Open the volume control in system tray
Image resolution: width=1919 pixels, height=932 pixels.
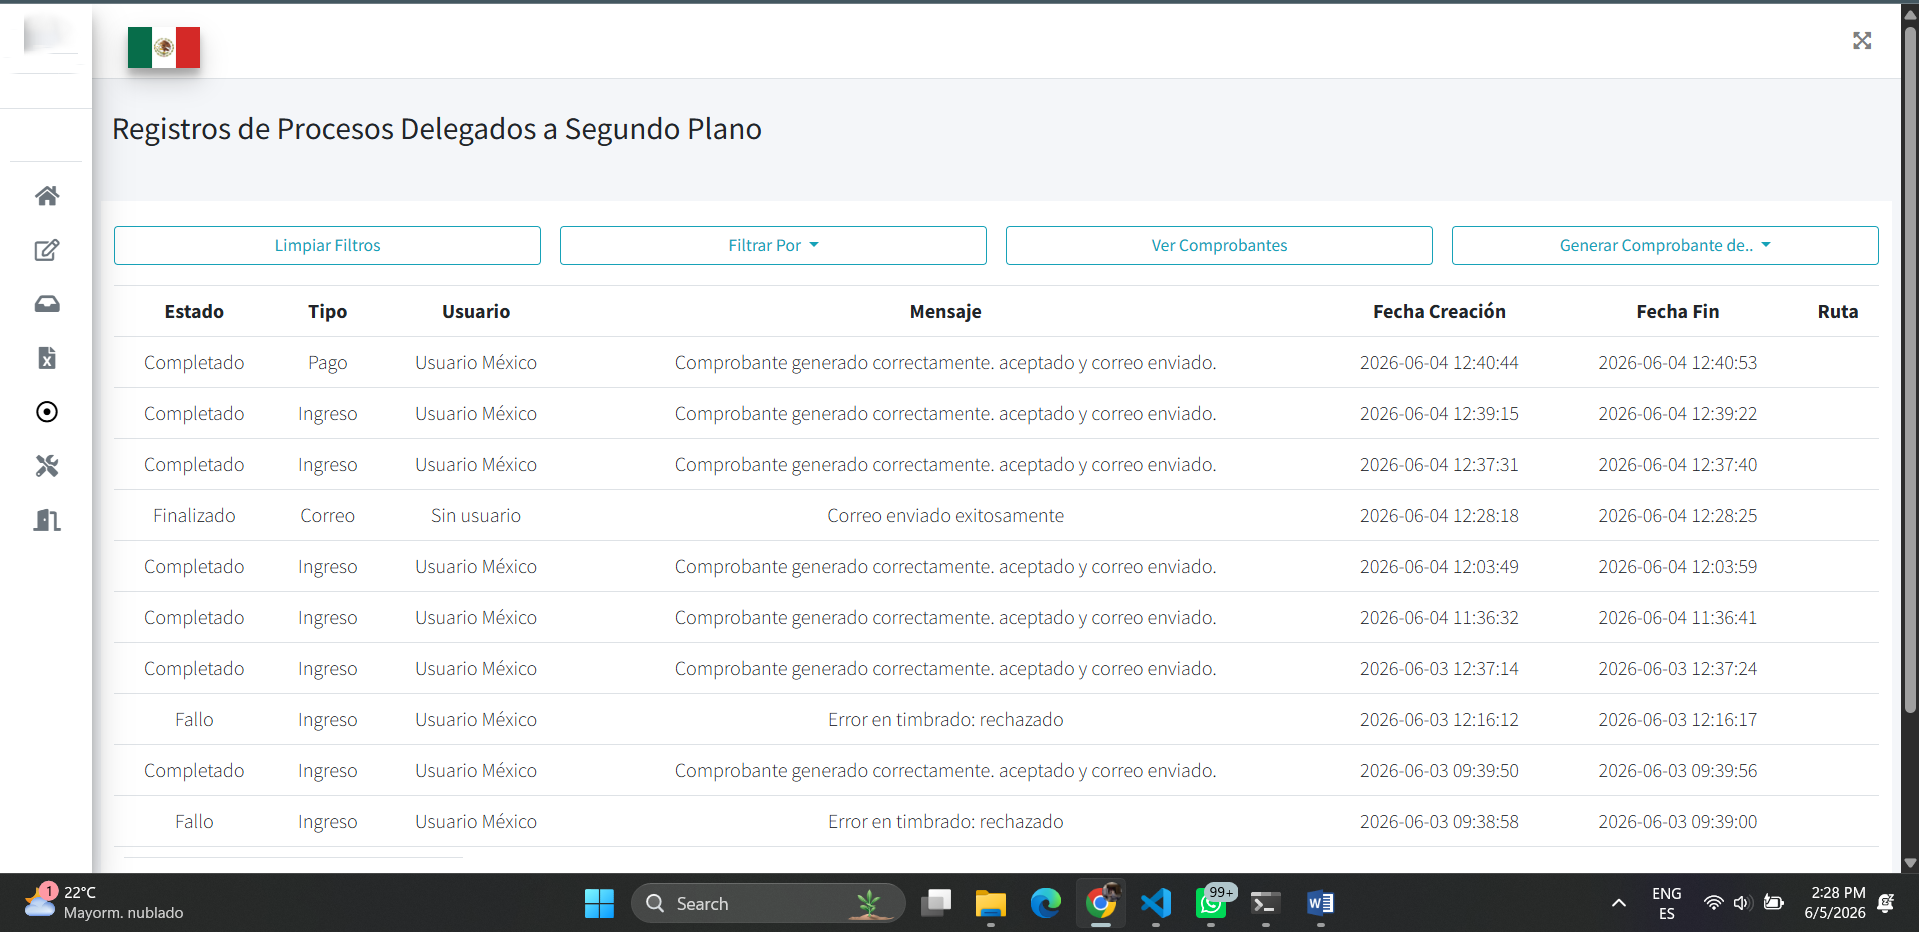click(1743, 903)
